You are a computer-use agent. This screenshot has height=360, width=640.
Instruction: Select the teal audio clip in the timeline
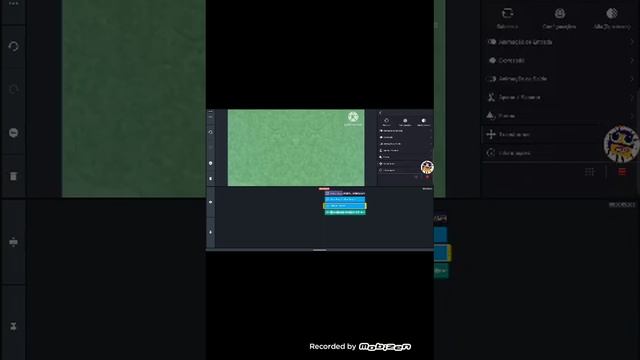click(x=345, y=212)
